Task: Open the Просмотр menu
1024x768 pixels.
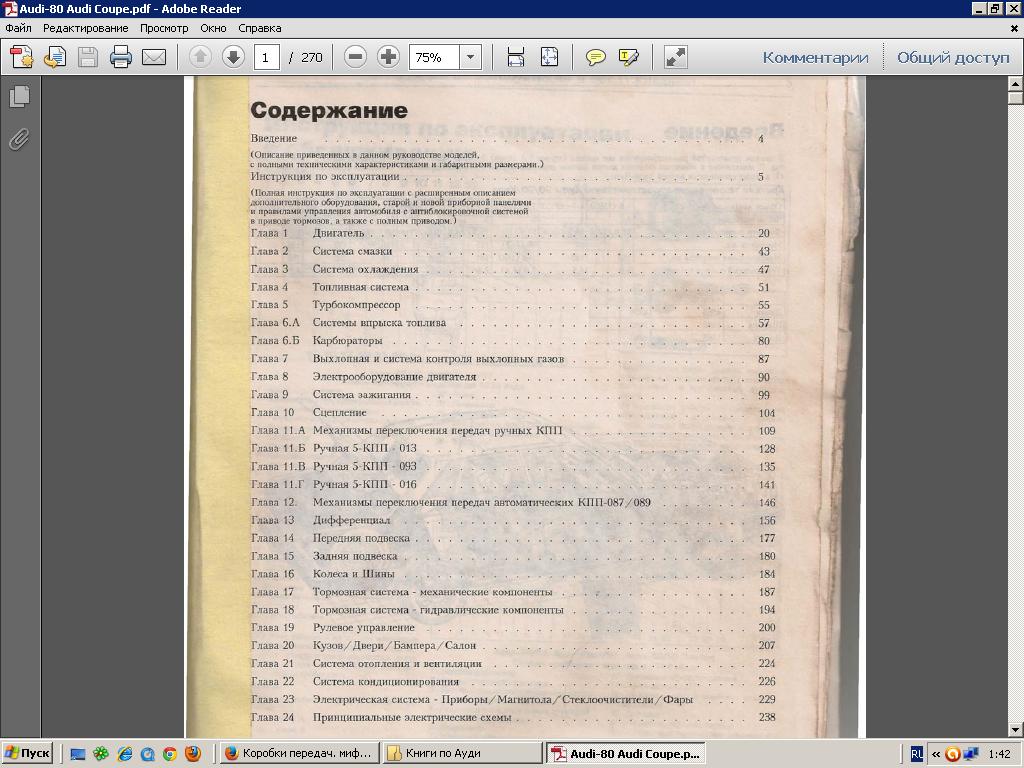Action: 164,28
